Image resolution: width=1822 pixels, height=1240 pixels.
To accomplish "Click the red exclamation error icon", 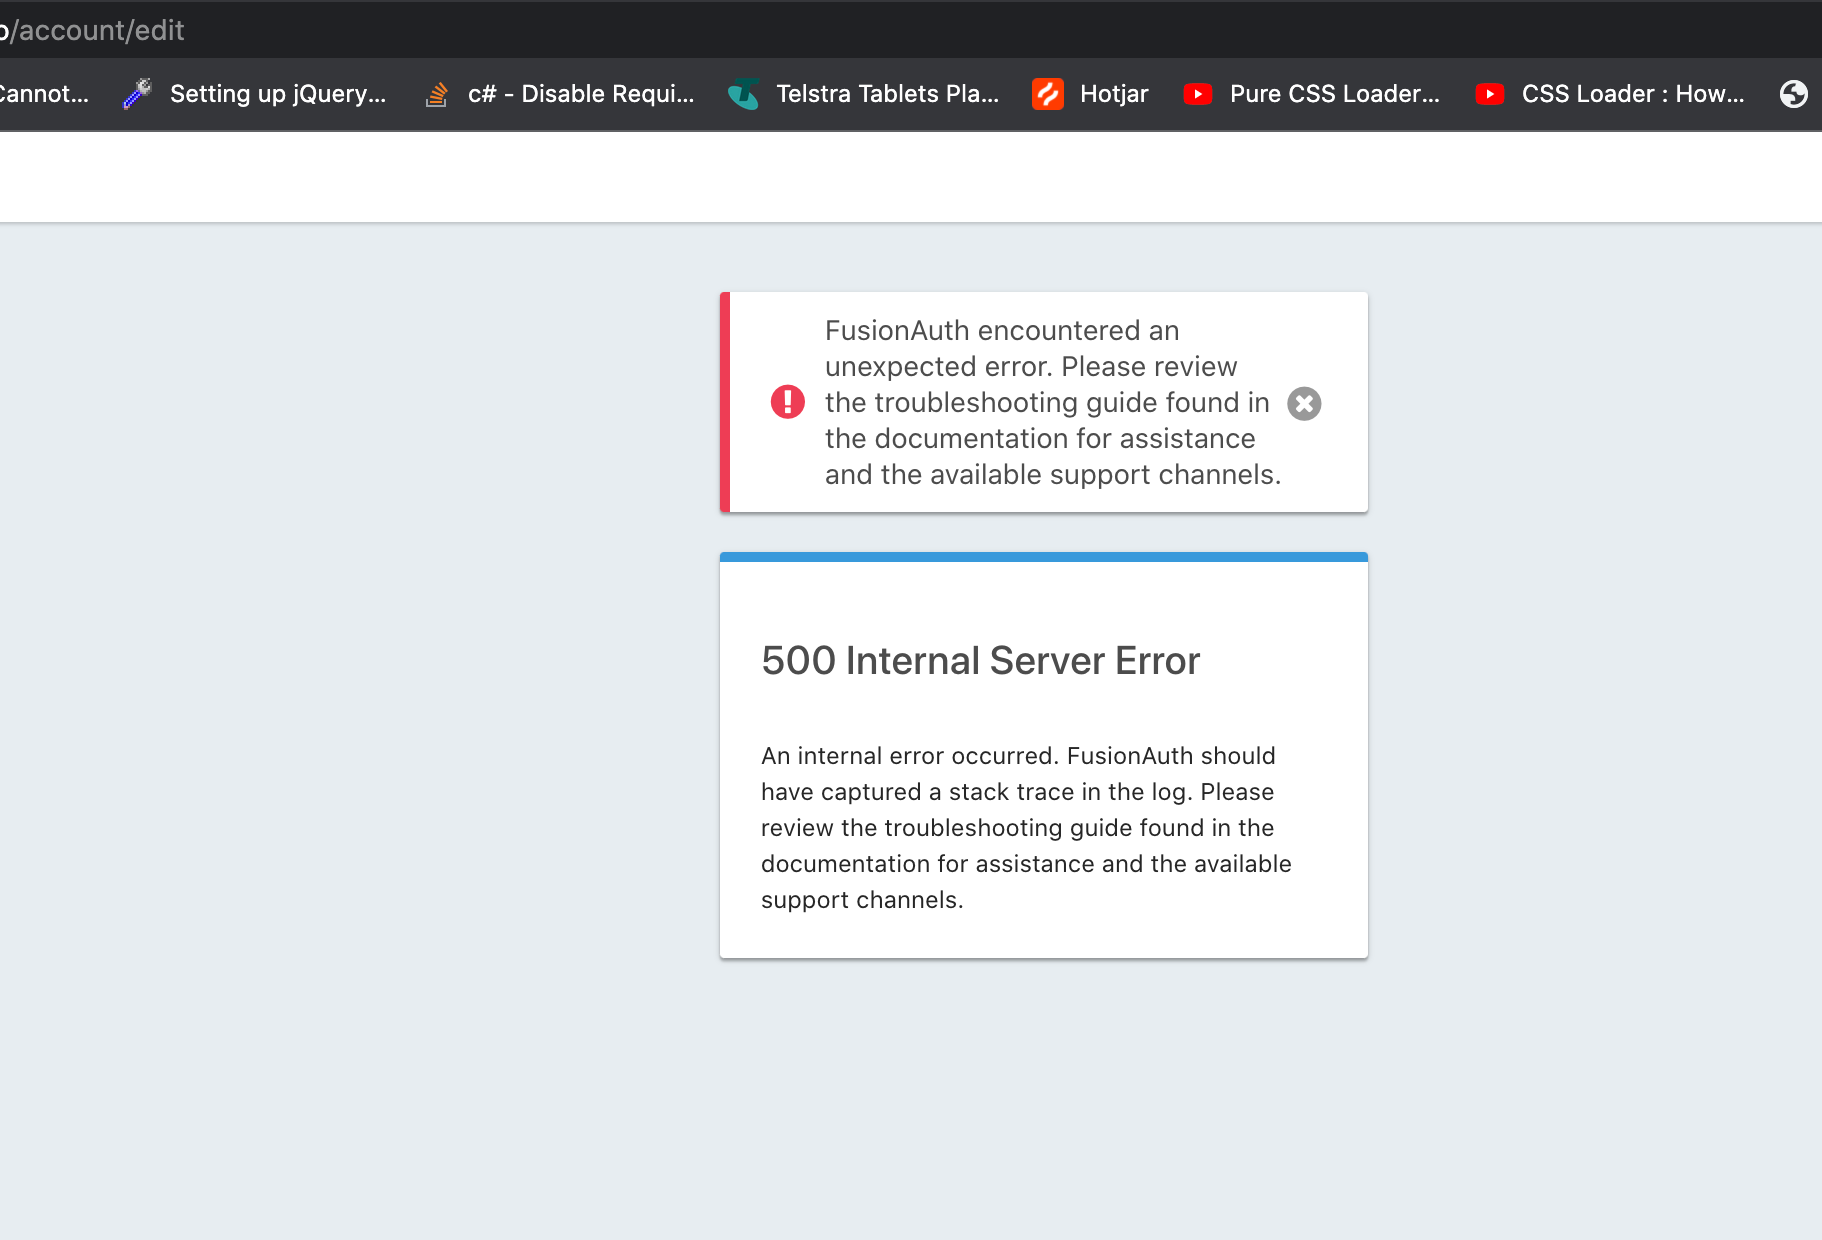I will (x=788, y=402).
